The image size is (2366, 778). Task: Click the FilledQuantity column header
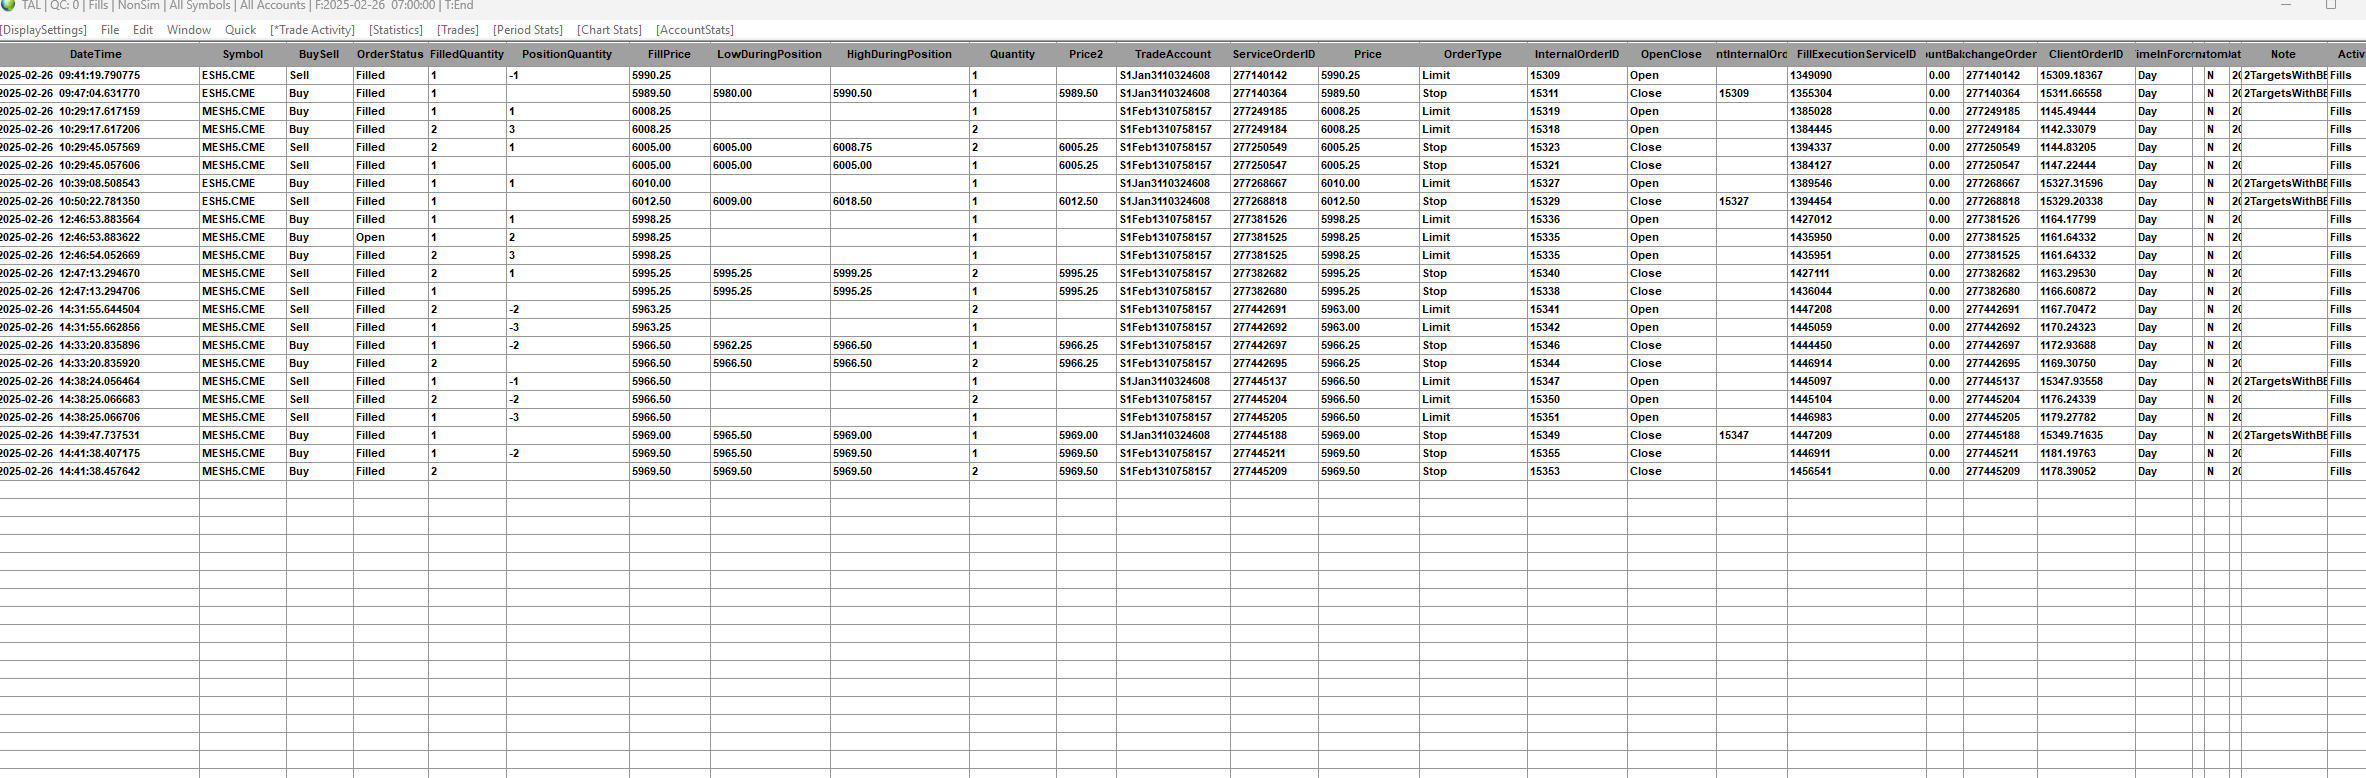click(467, 54)
